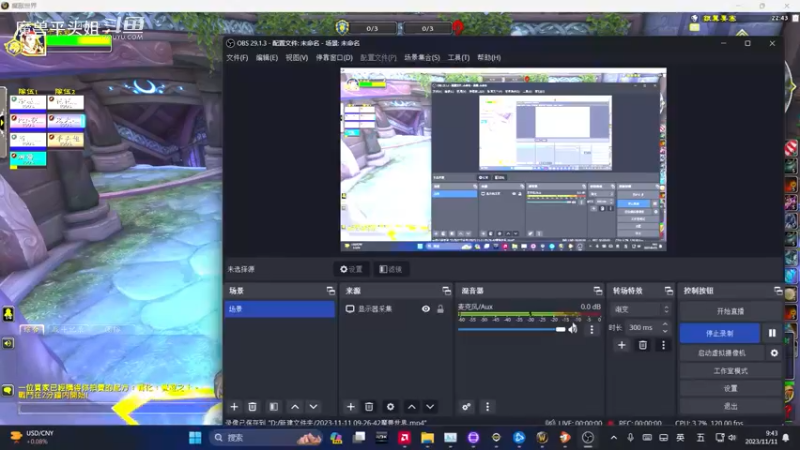Open audio mixer menu at panel bottom
Image resolution: width=800 pixels, height=450 pixels.
[487, 407]
